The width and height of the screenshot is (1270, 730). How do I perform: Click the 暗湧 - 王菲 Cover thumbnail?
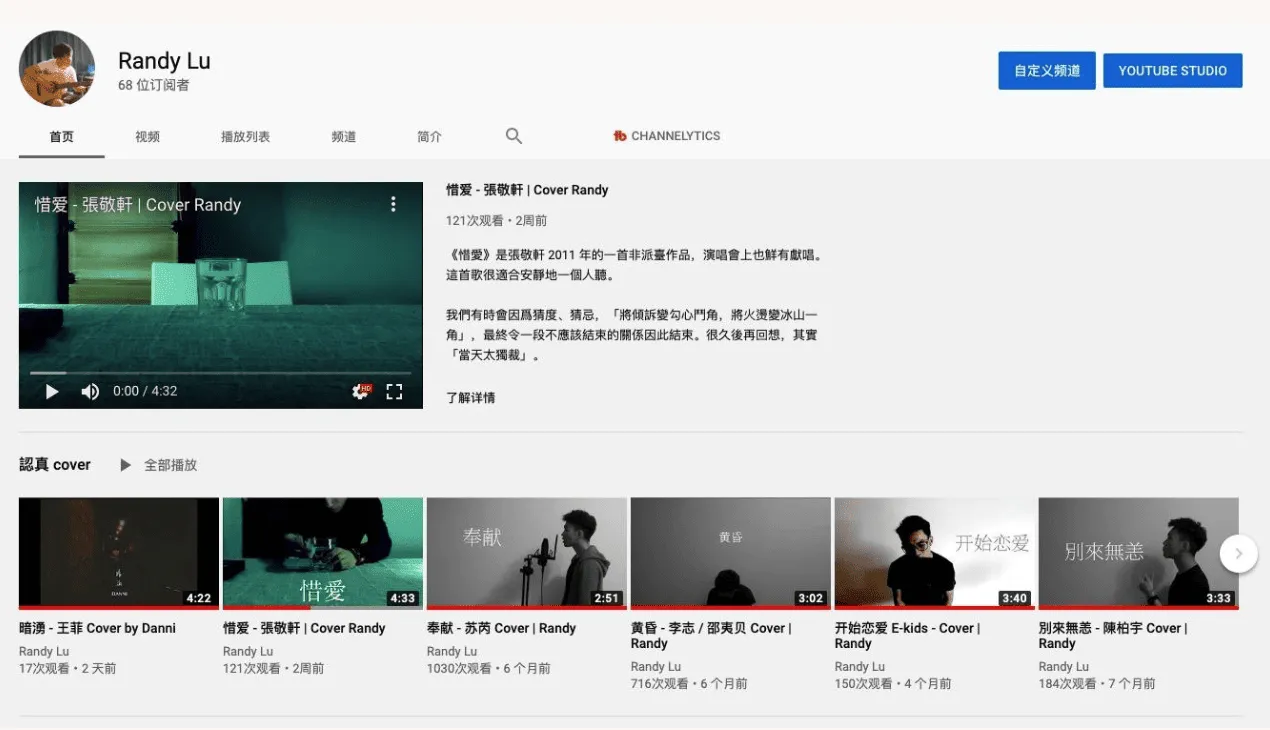tap(118, 552)
